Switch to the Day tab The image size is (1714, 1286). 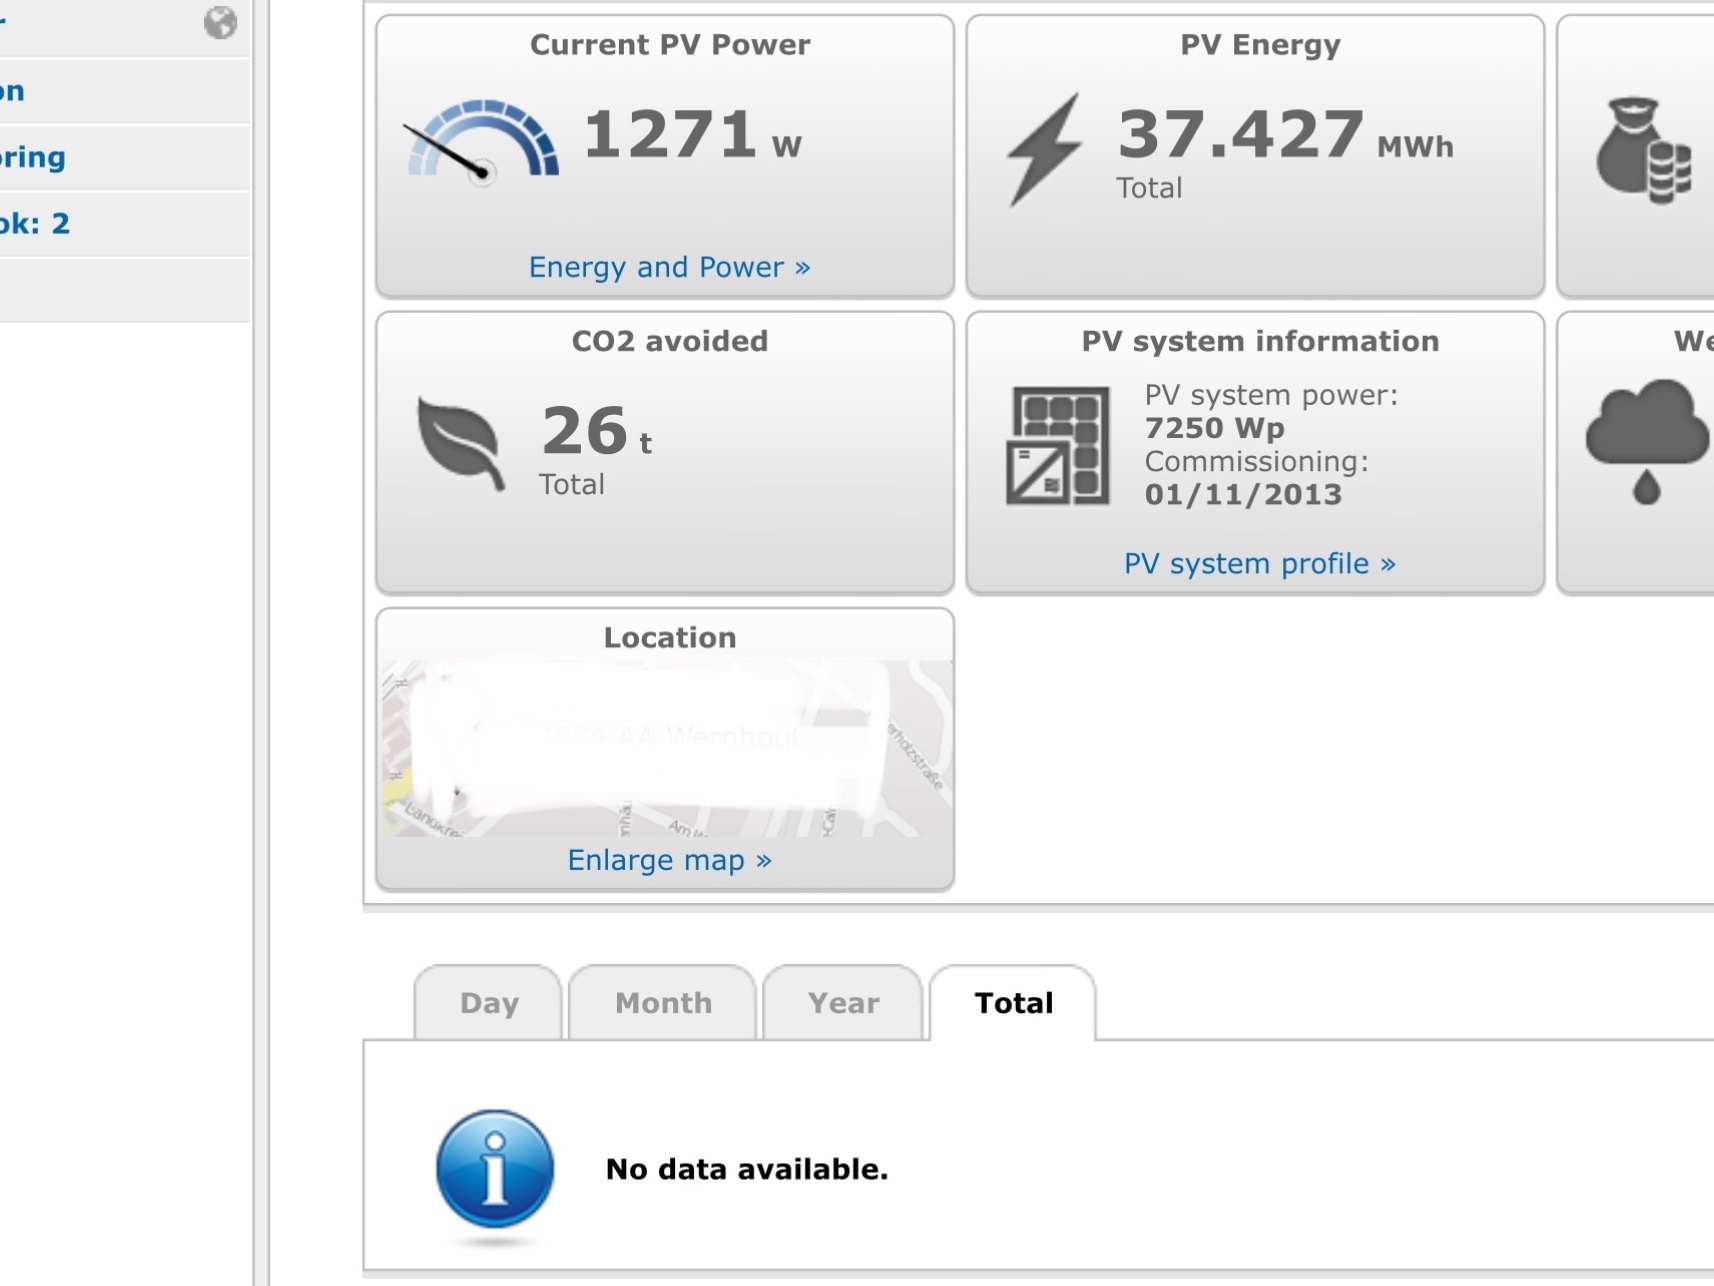pyautogui.click(x=489, y=1003)
